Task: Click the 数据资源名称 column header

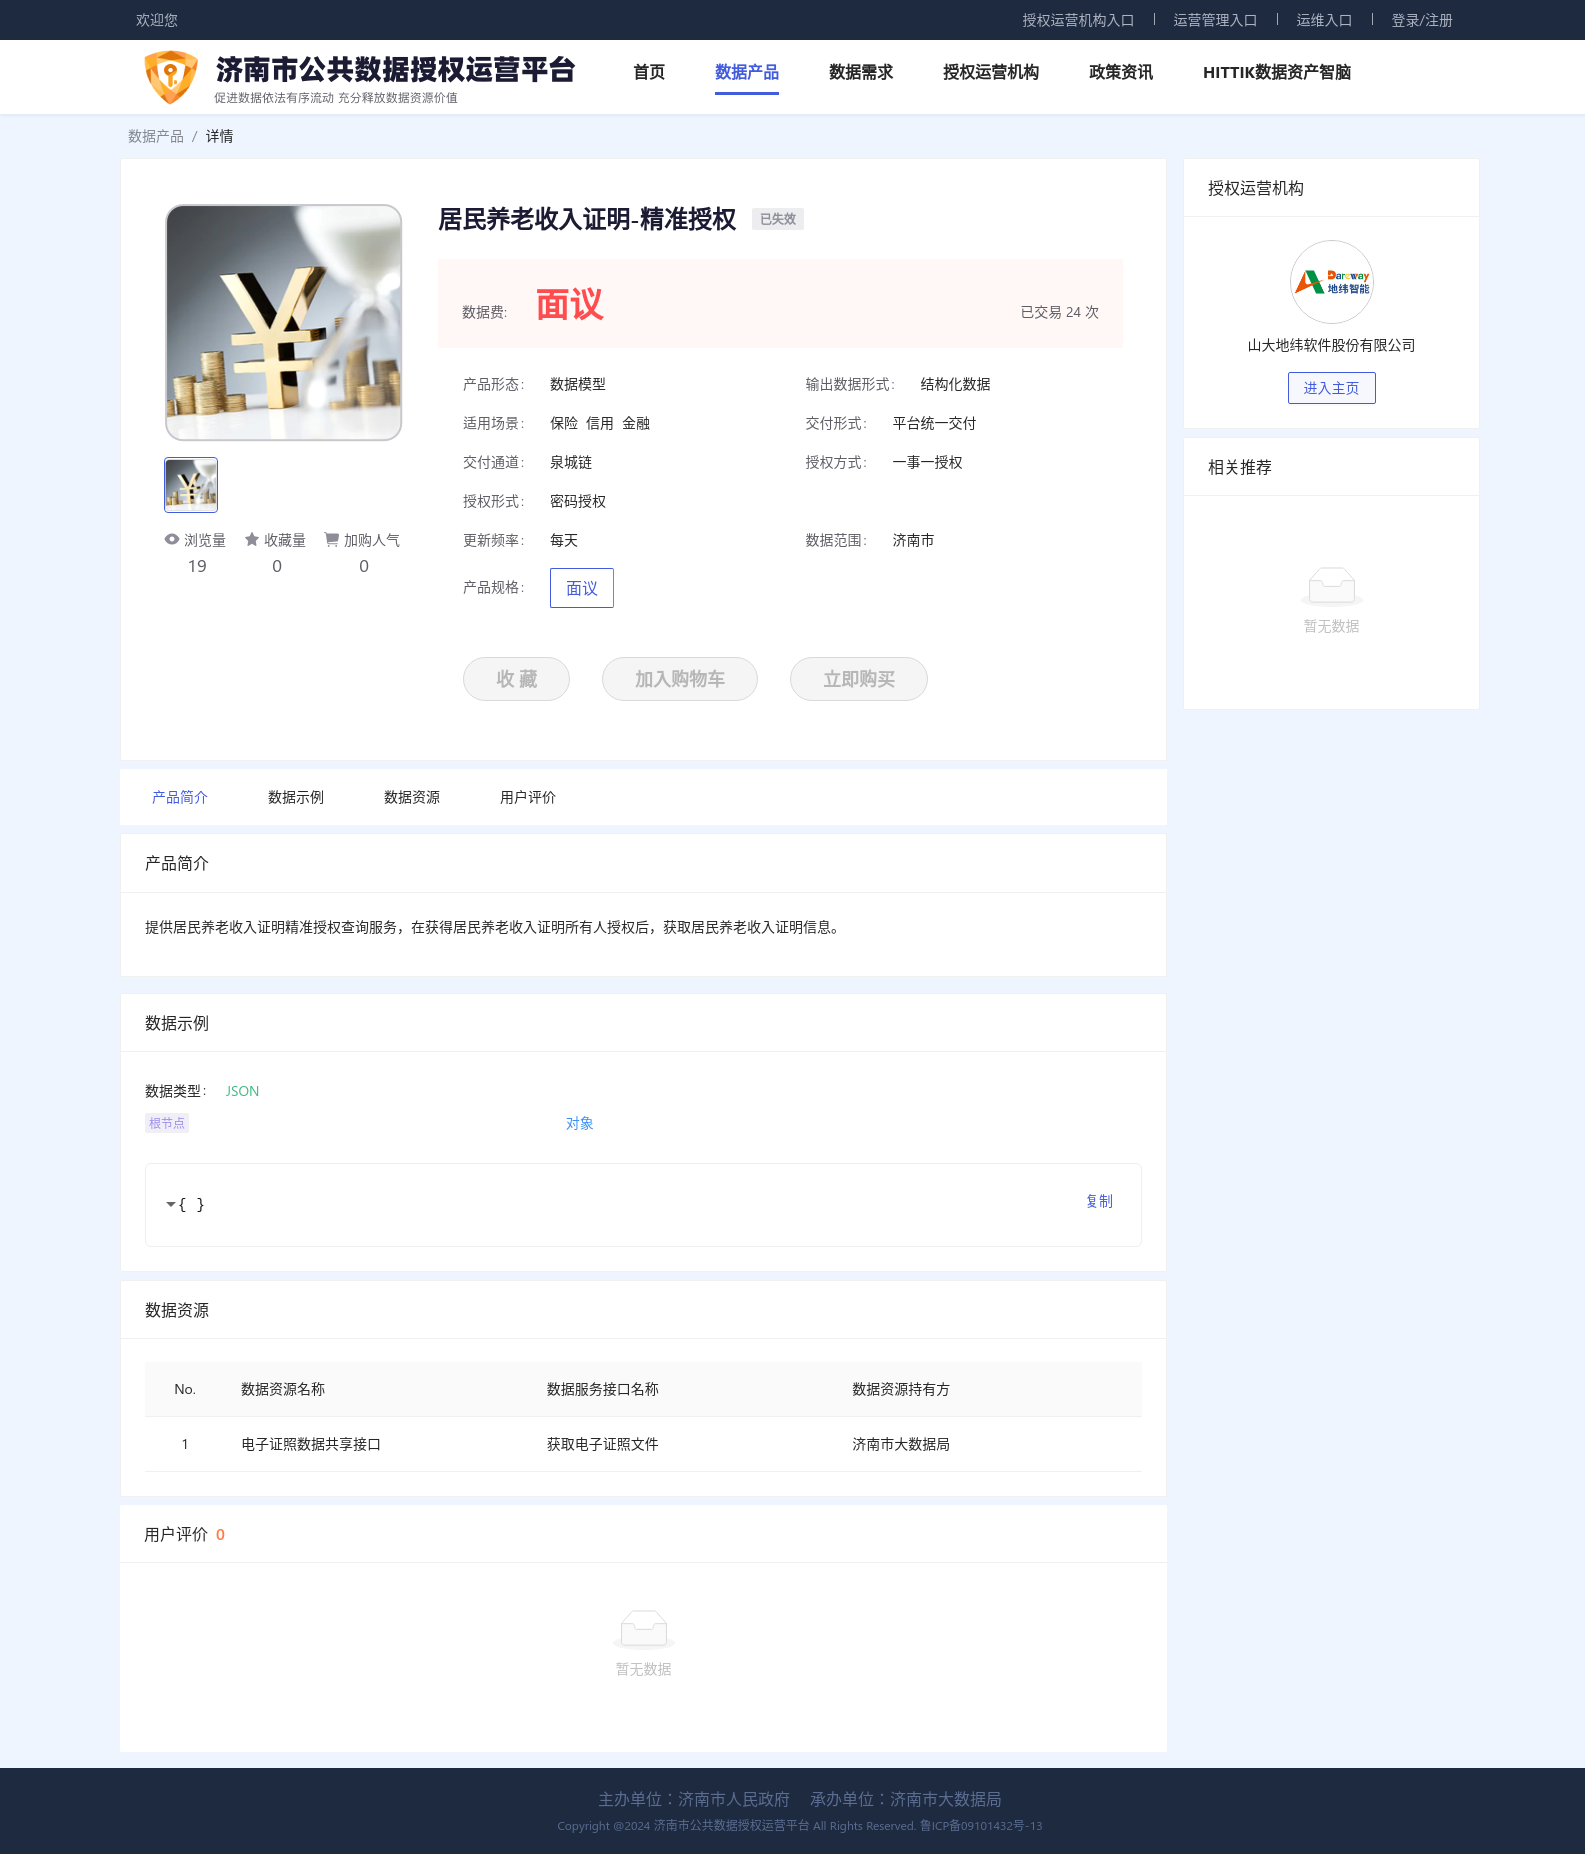Action: [x=283, y=1389]
